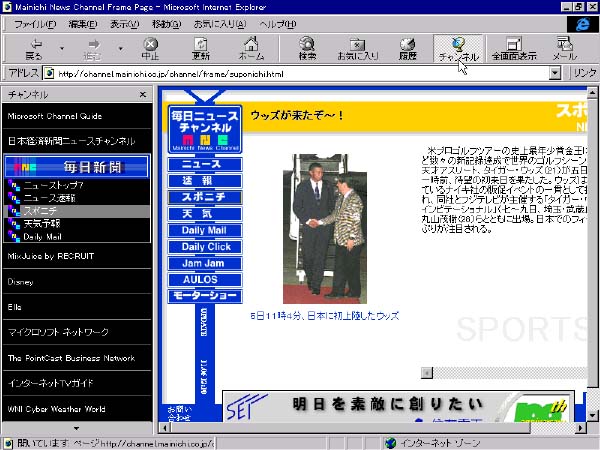Click the スポニチ page button
This screenshot has width=600, height=450.
[205, 197]
